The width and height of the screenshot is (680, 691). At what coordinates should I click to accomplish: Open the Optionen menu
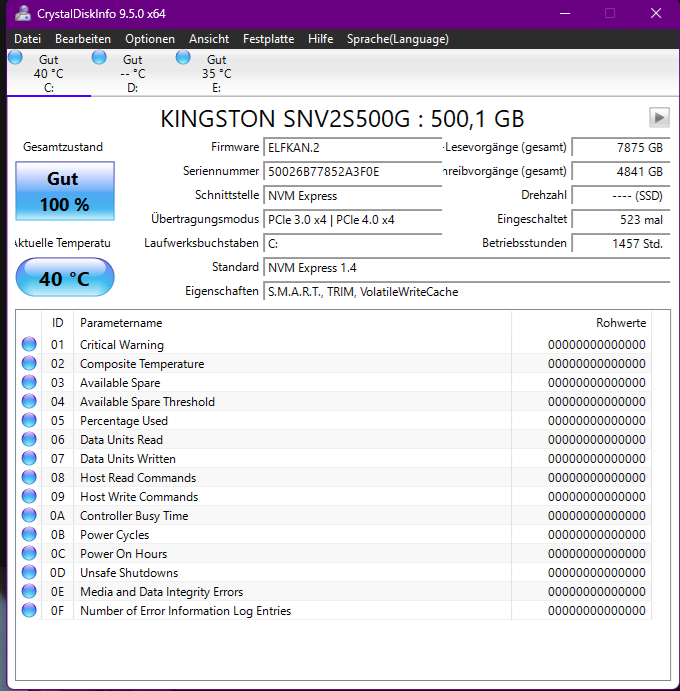150,39
